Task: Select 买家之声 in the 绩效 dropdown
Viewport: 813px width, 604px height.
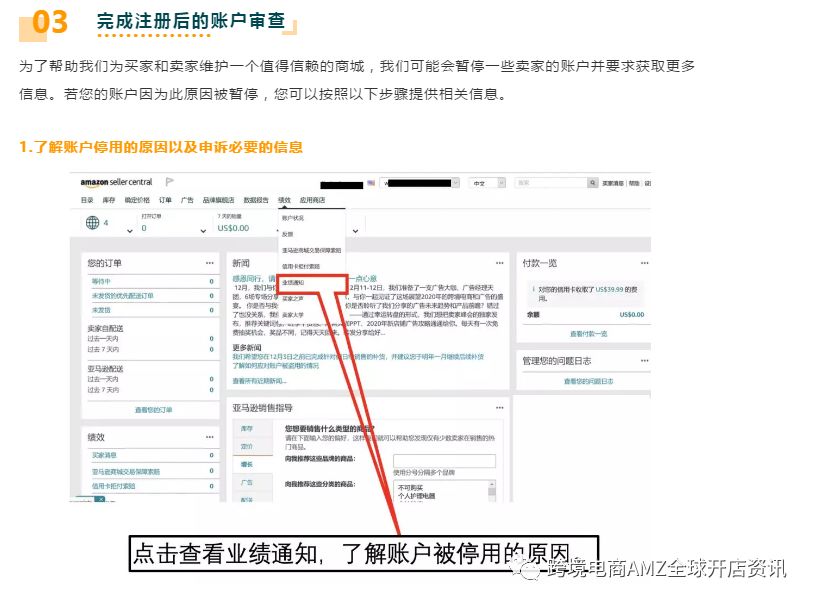Action: 293,299
